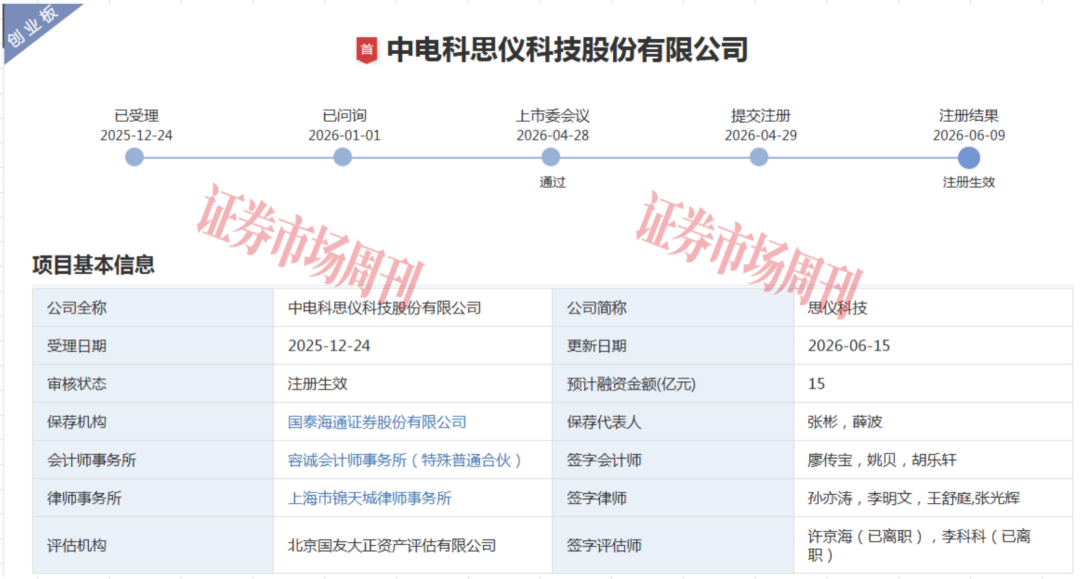Click the 签字评估师 label cell
Viewport: 1080px width, 579px height.
point(673,545)
